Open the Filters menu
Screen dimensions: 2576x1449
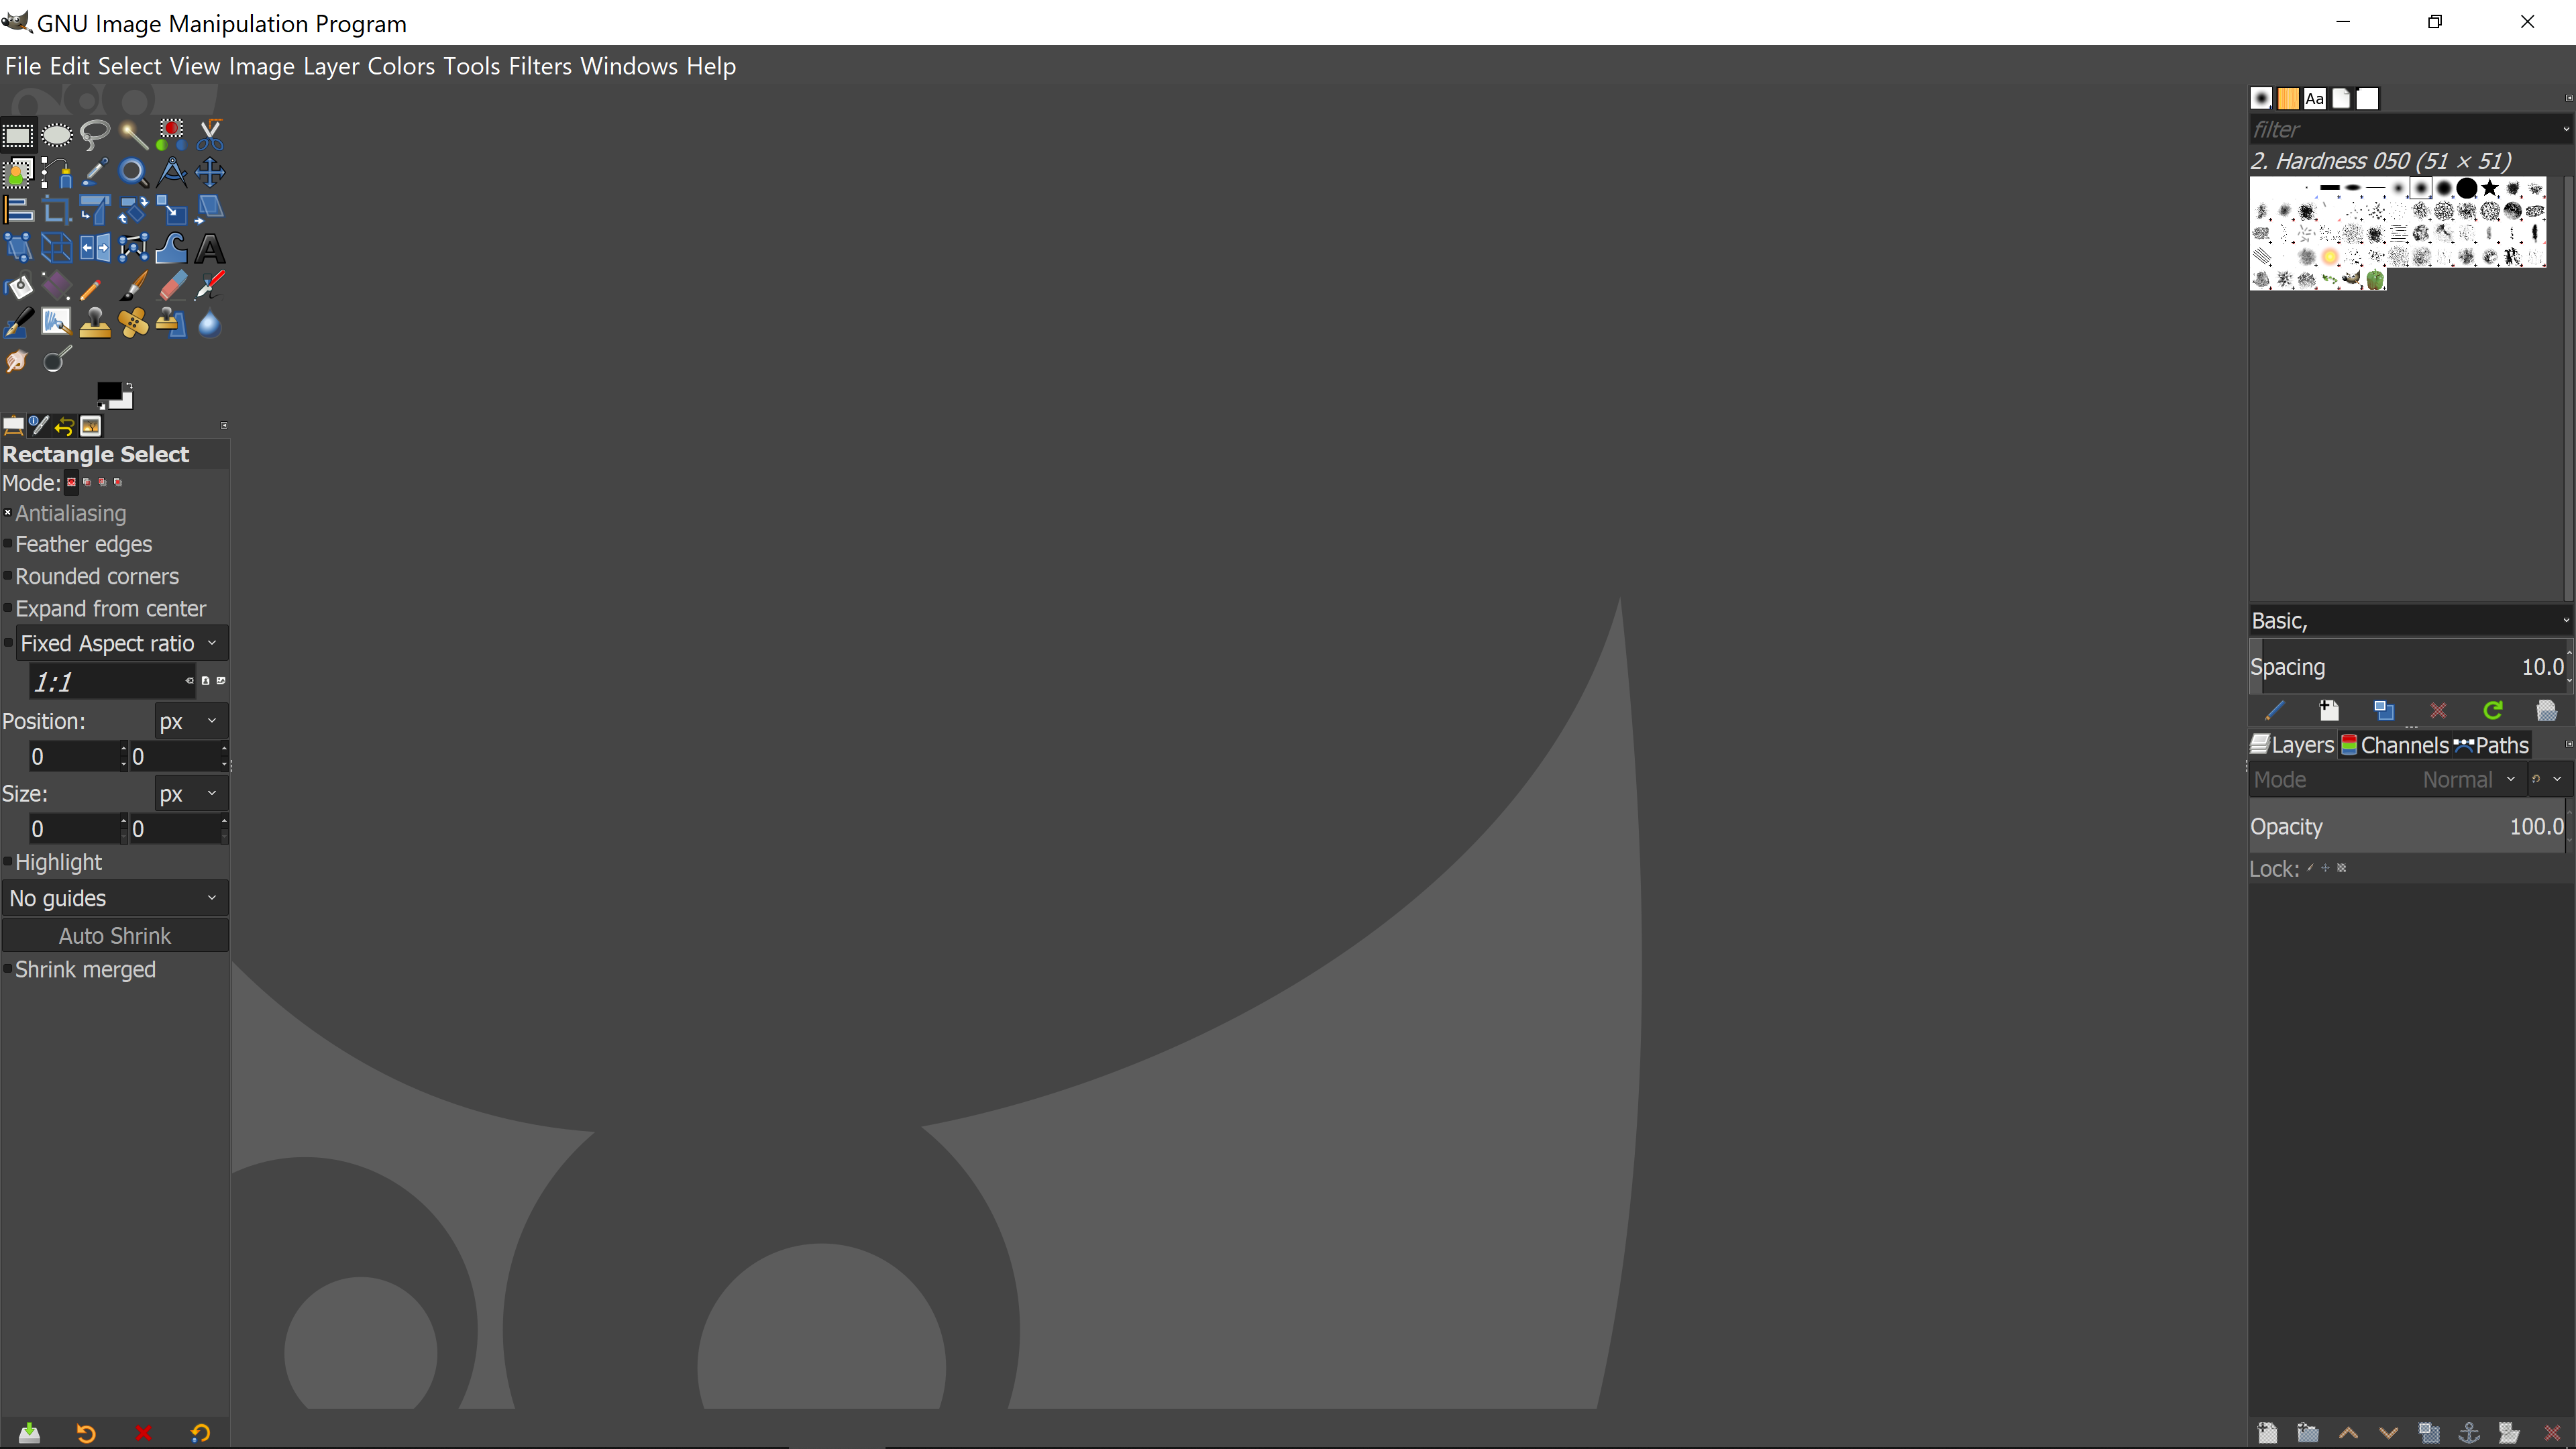(540, 66)
